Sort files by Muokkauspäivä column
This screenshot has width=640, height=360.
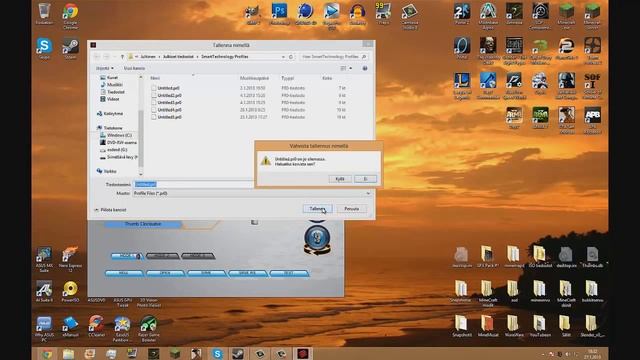click(254, 78)
